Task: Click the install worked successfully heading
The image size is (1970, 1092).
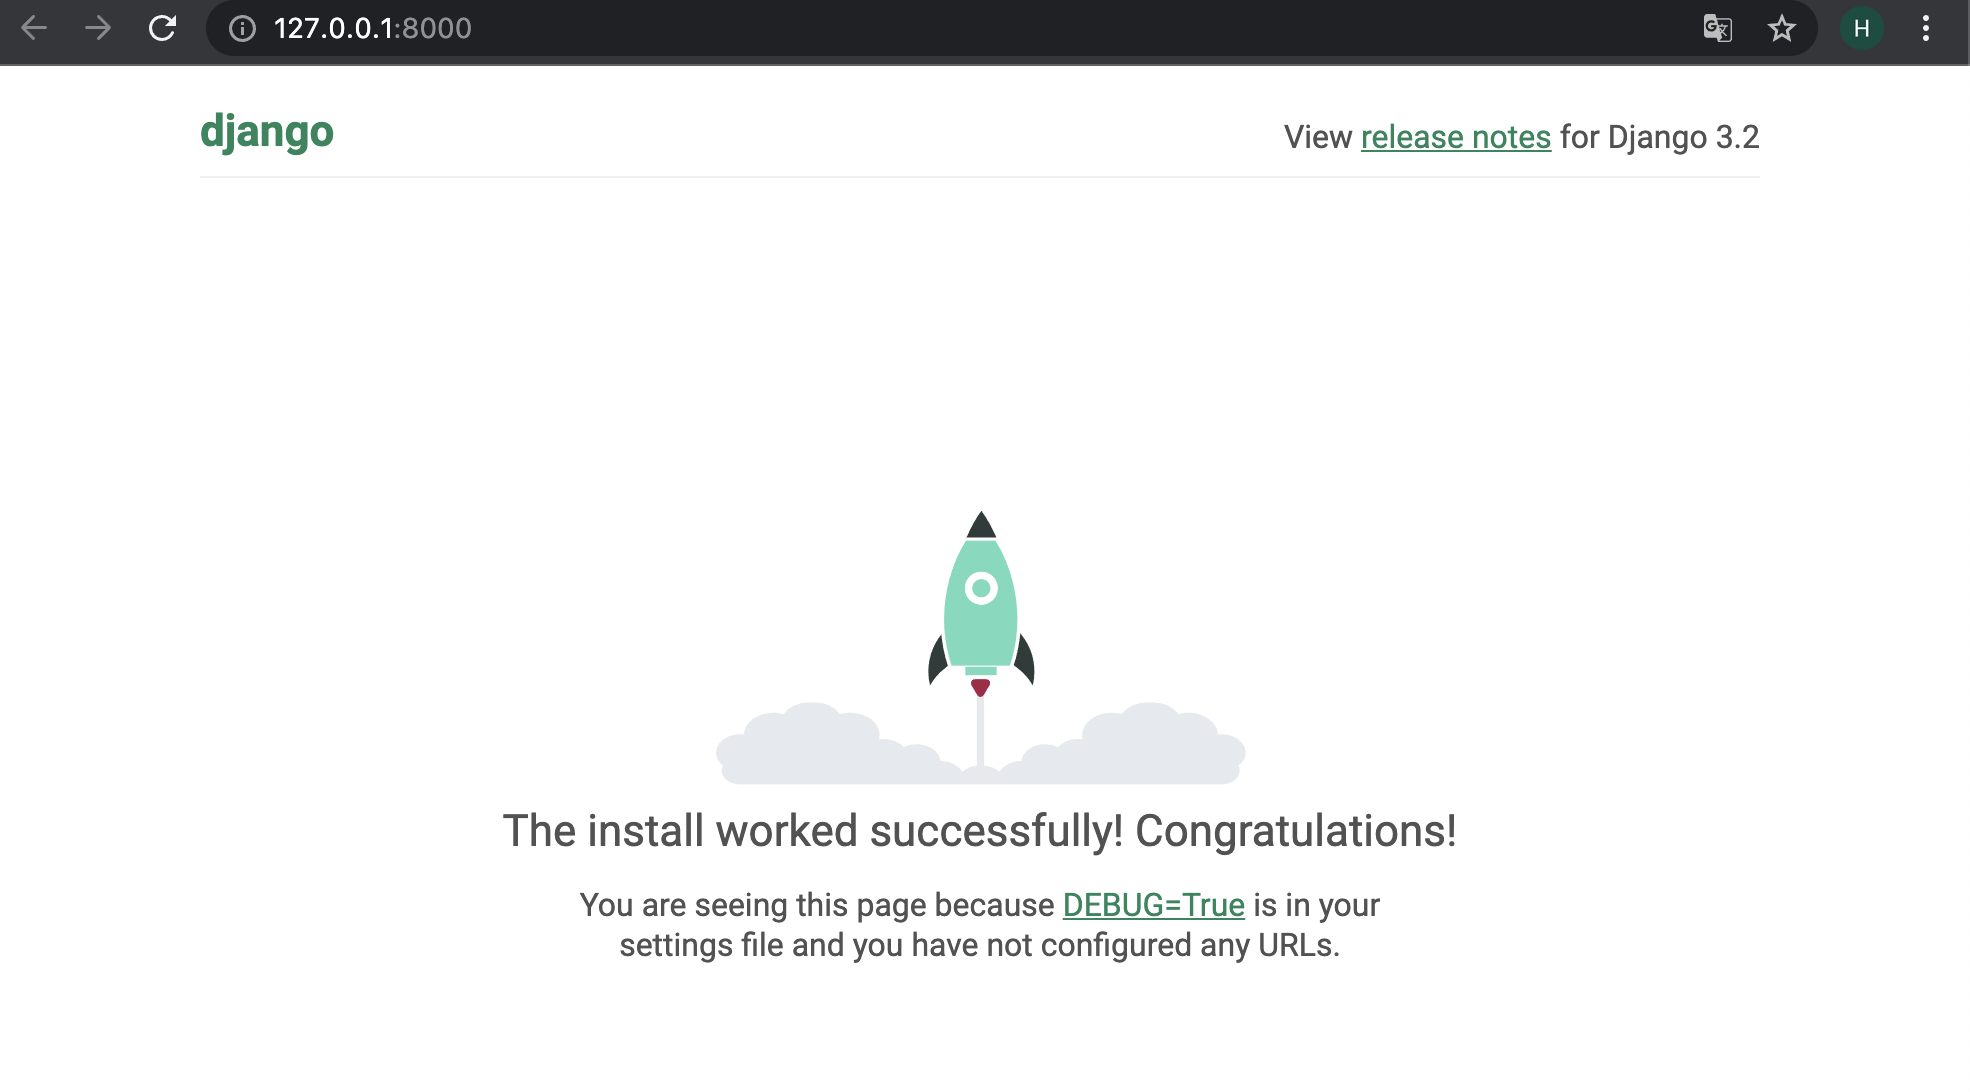Action: tap(979, 831)
